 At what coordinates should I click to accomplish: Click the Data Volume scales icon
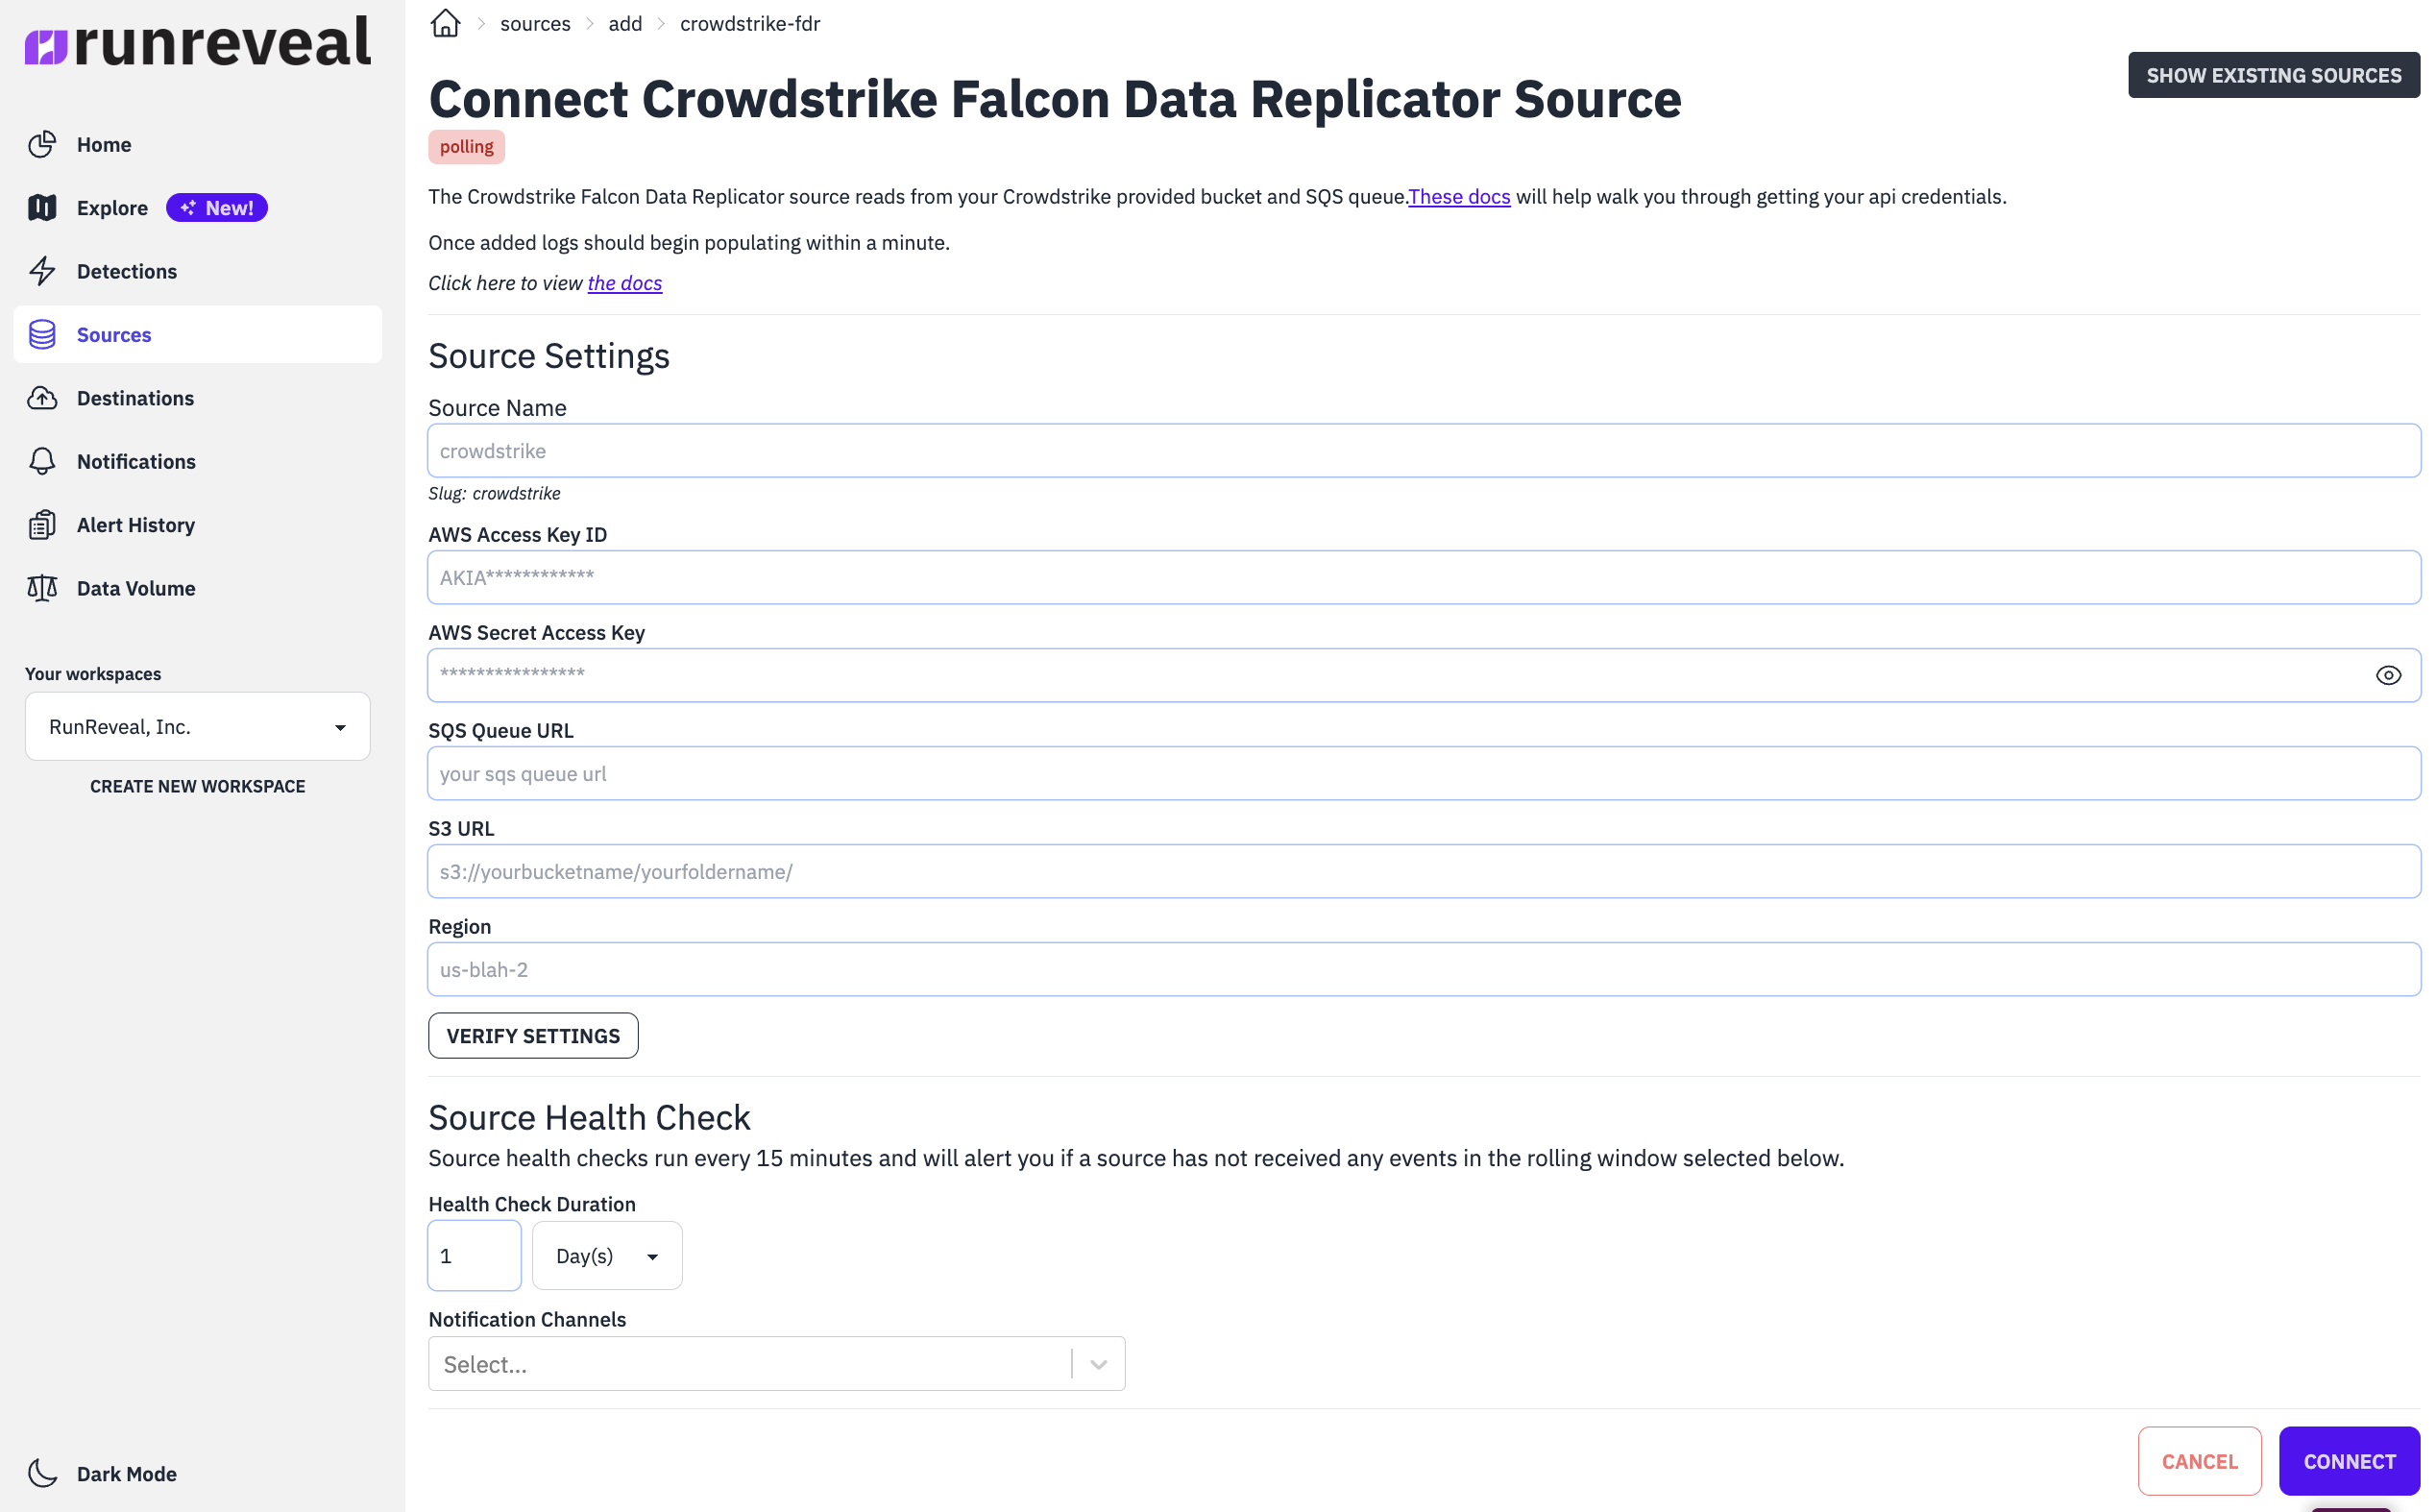click(42, 588)
